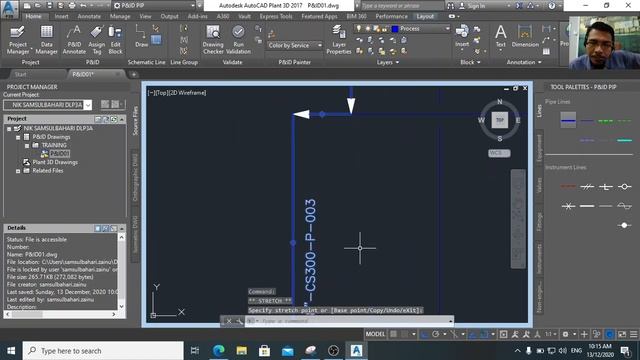
Task: Collapse the P&ID Drawings tree node
Action: click(18, 137)
